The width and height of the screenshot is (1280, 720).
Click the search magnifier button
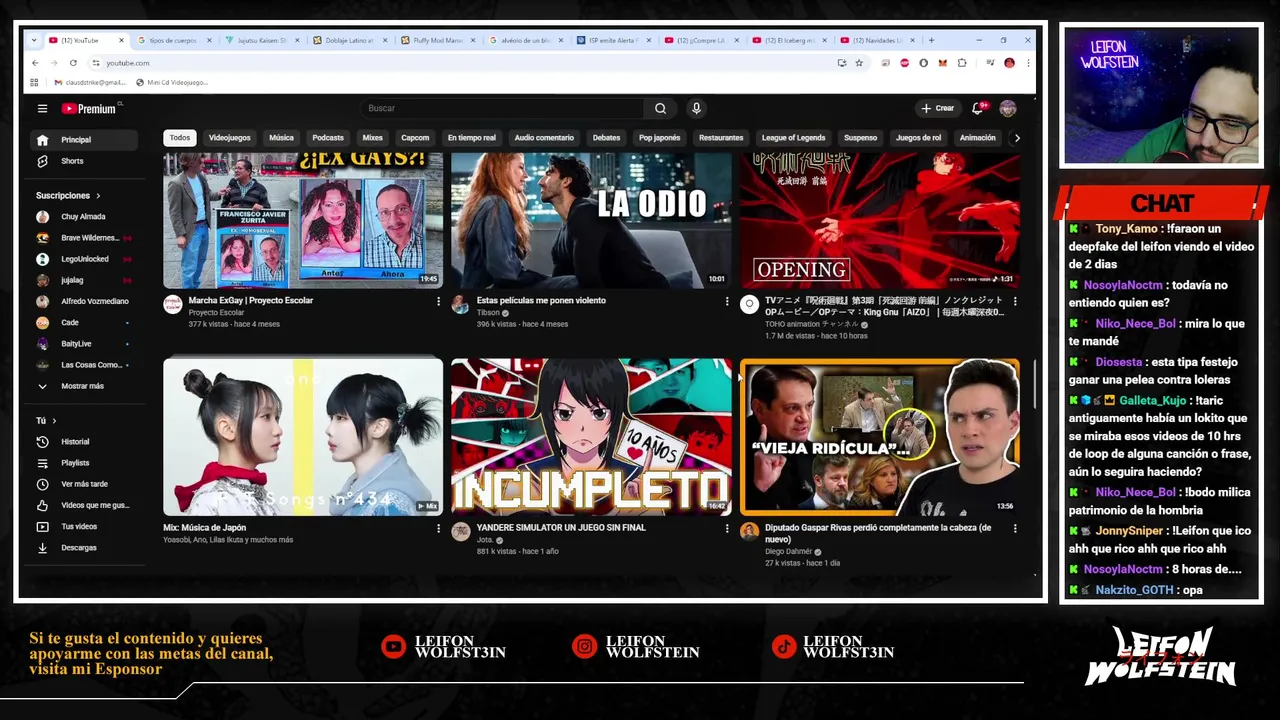(660, 108)
